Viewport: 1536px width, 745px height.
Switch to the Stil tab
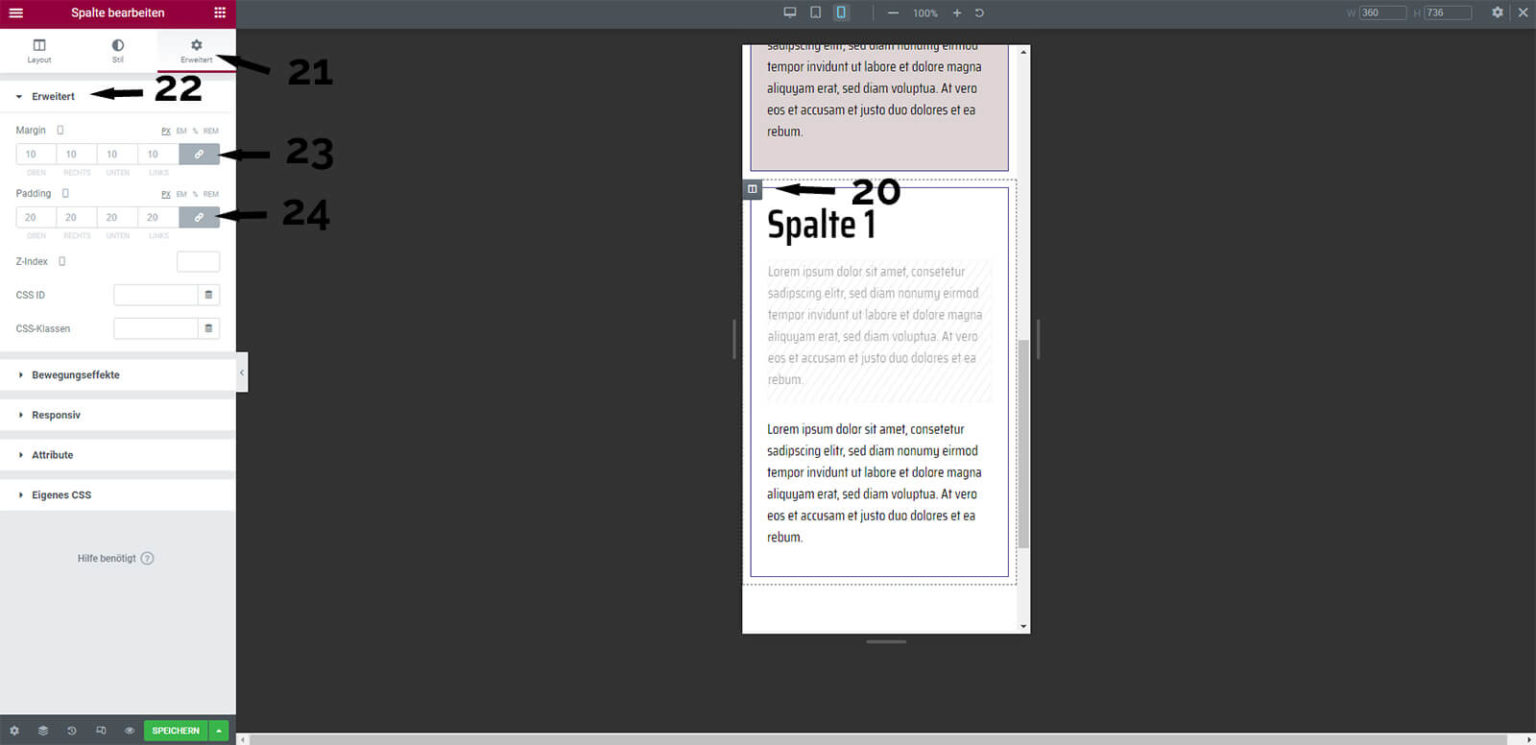click(117, 52)
